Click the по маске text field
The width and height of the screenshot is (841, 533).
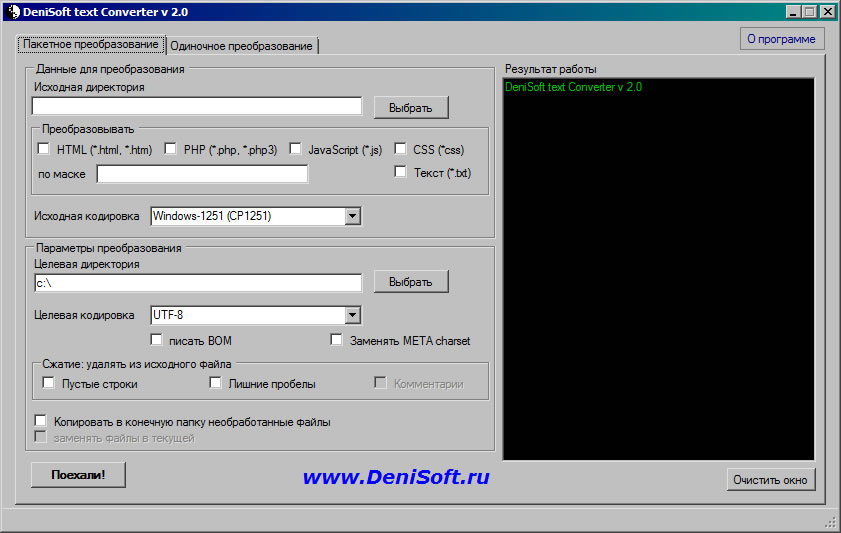(x=202, y=175)
